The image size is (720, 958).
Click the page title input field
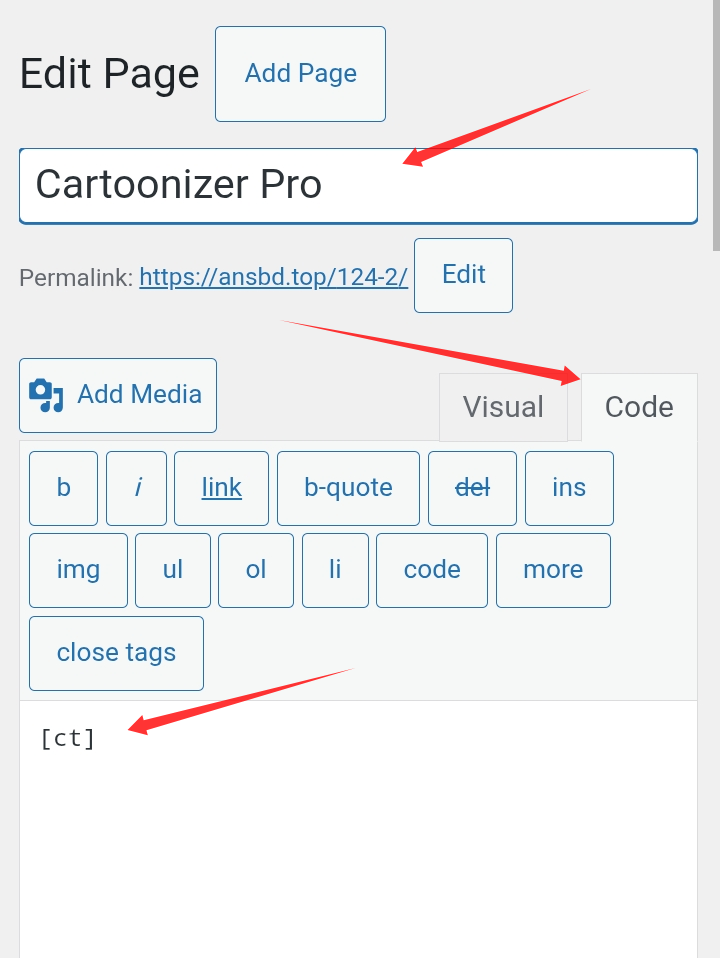point(358,185)
